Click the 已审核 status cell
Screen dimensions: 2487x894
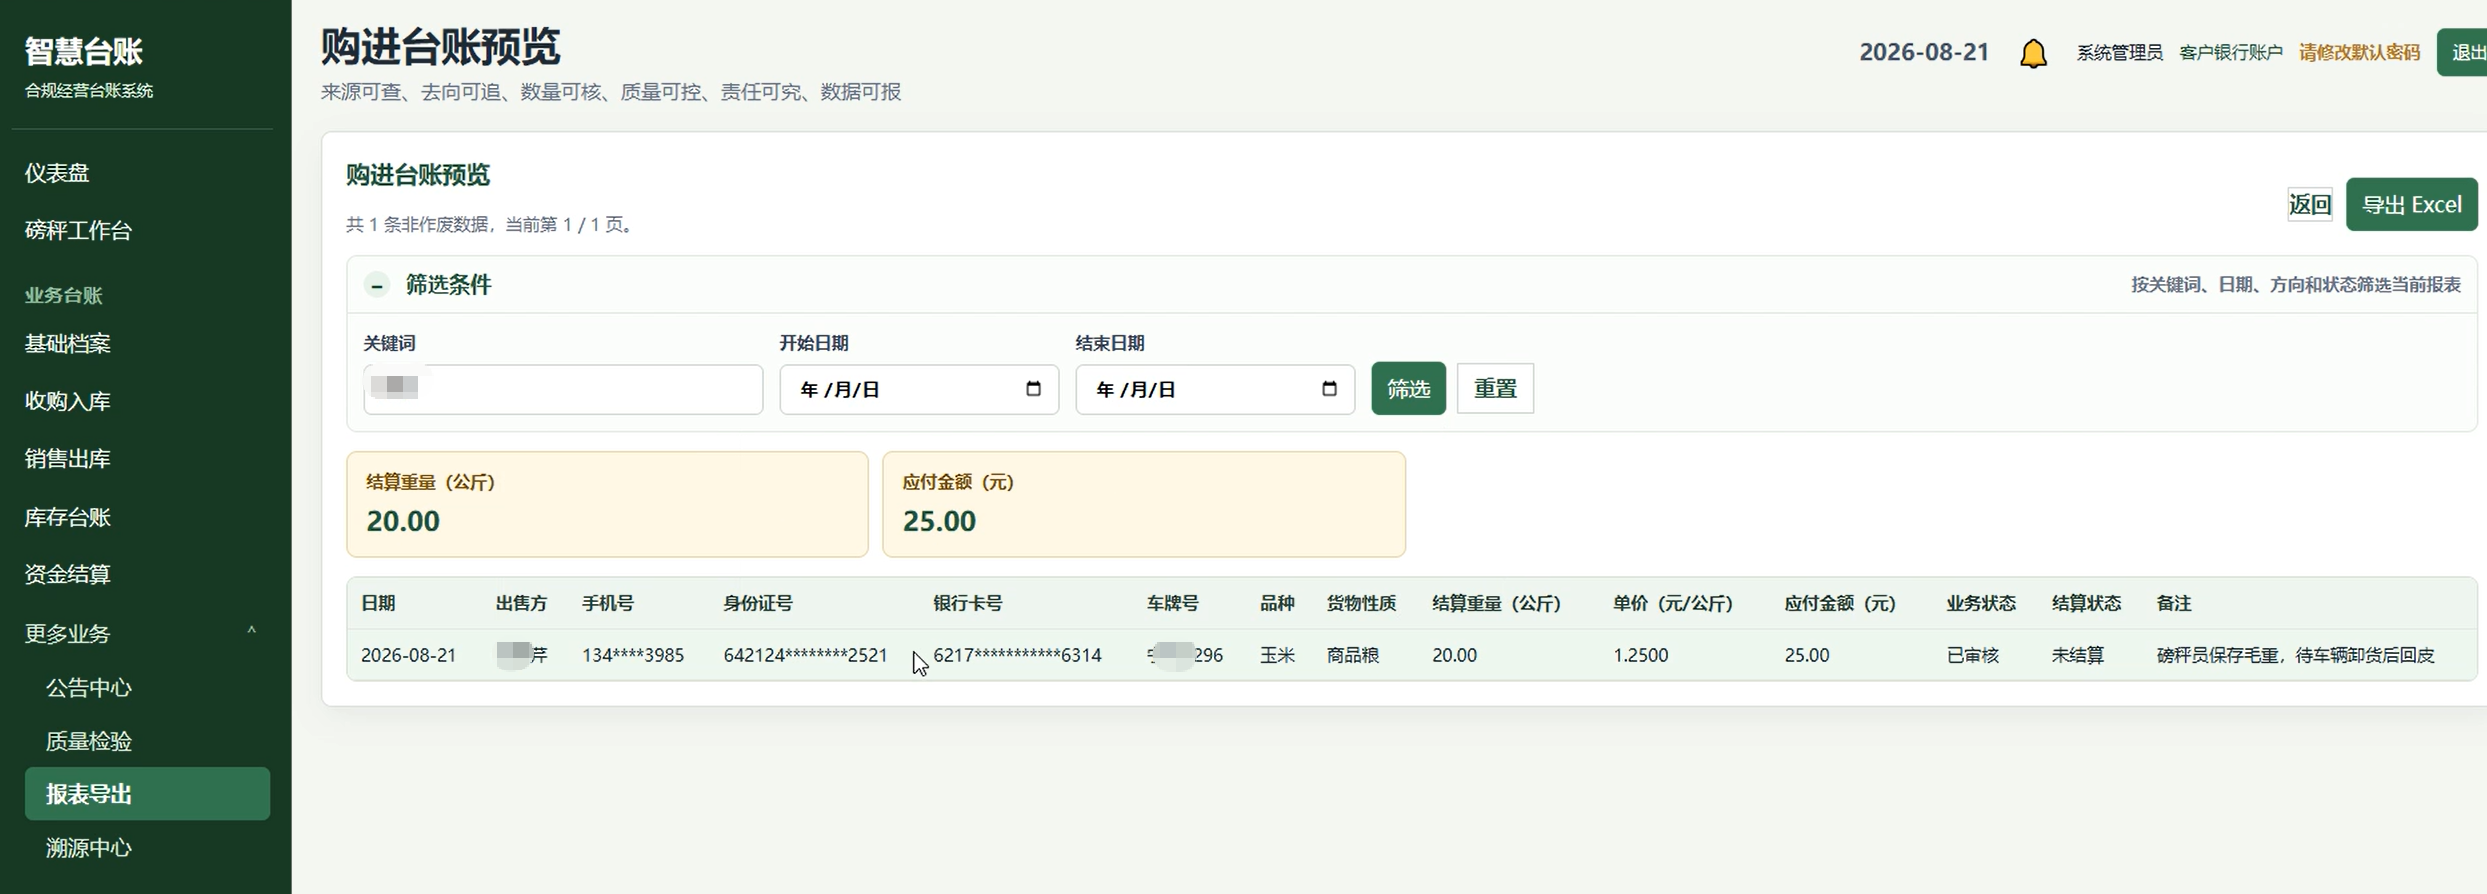1972,655
